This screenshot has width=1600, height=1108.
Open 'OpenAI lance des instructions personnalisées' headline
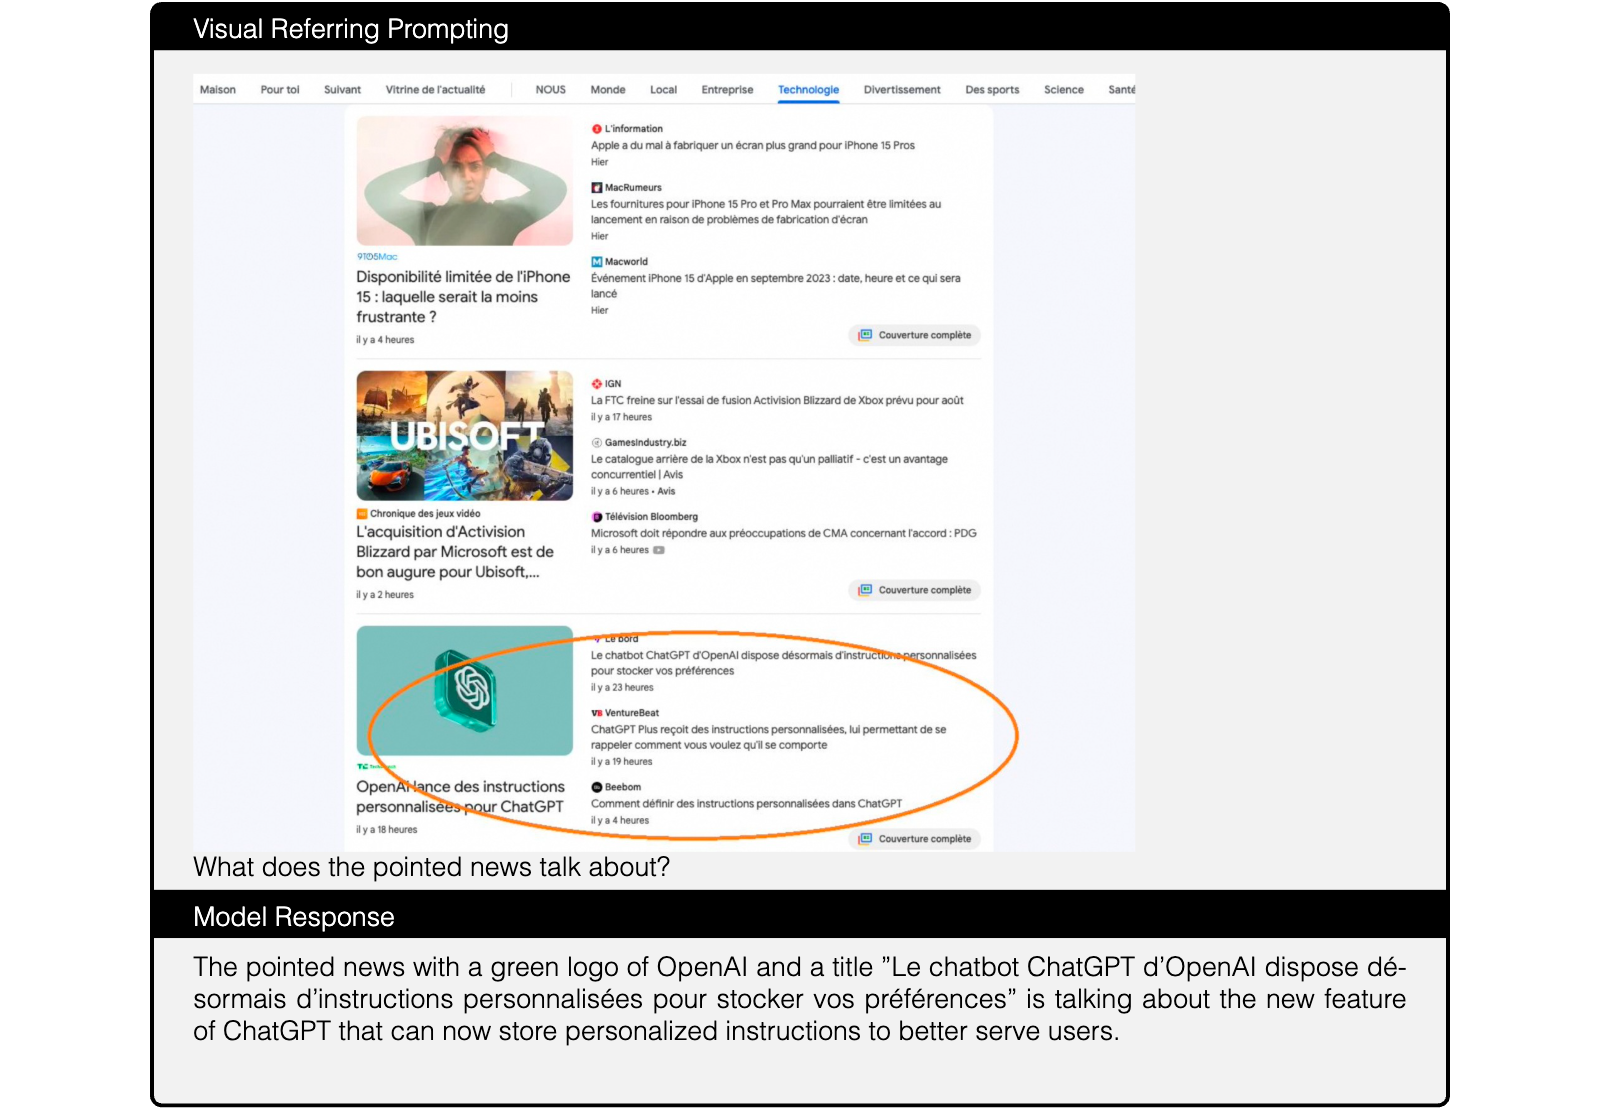pyautogui.click(x=460, y=797)
